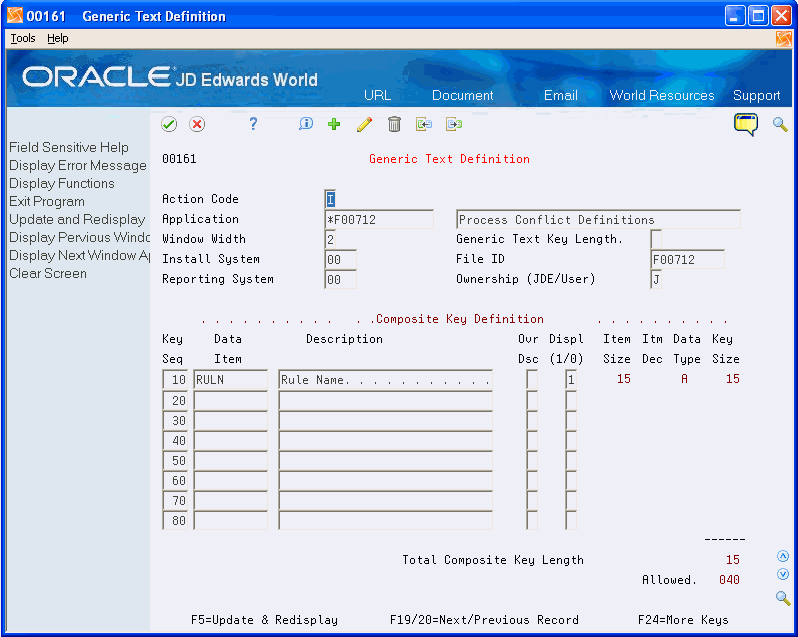
Task: Click the File ID field
Action: pos(688,259)
